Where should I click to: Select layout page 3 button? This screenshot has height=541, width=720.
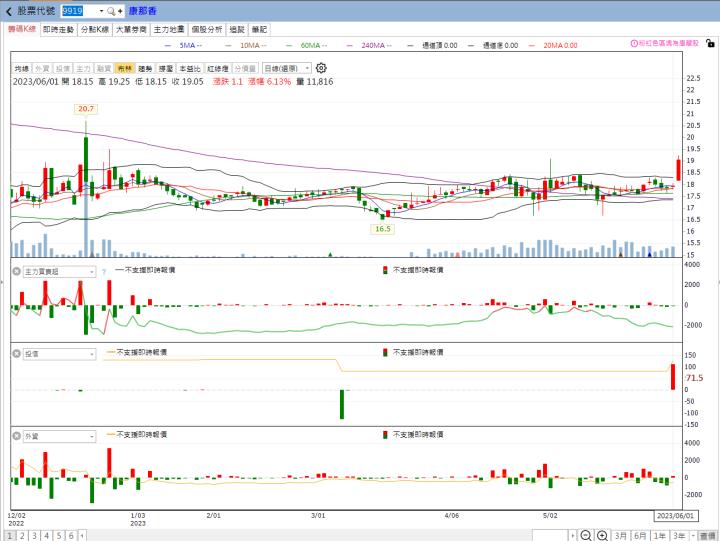[34, 535]
